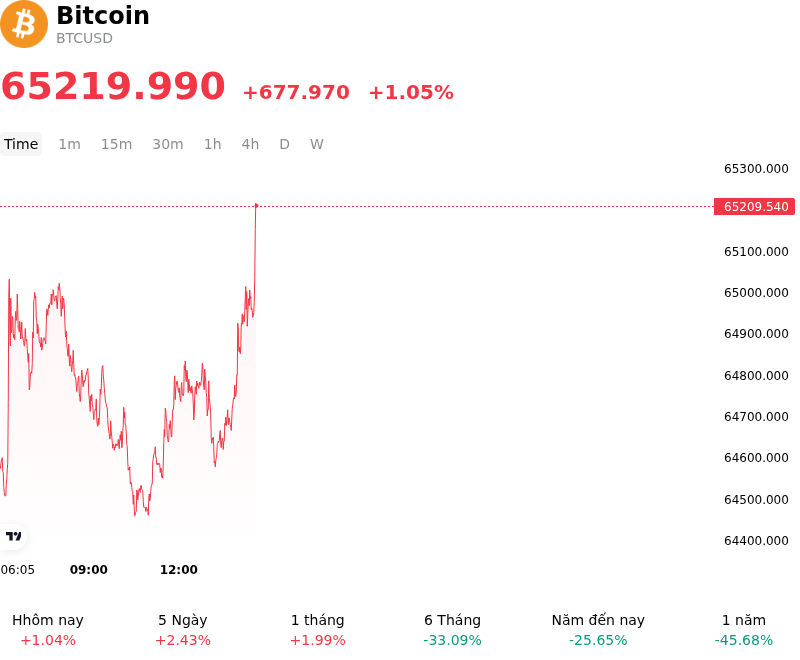Switch to the D daily interval
The width and height of the screenshot is (800, 660).
284,144
